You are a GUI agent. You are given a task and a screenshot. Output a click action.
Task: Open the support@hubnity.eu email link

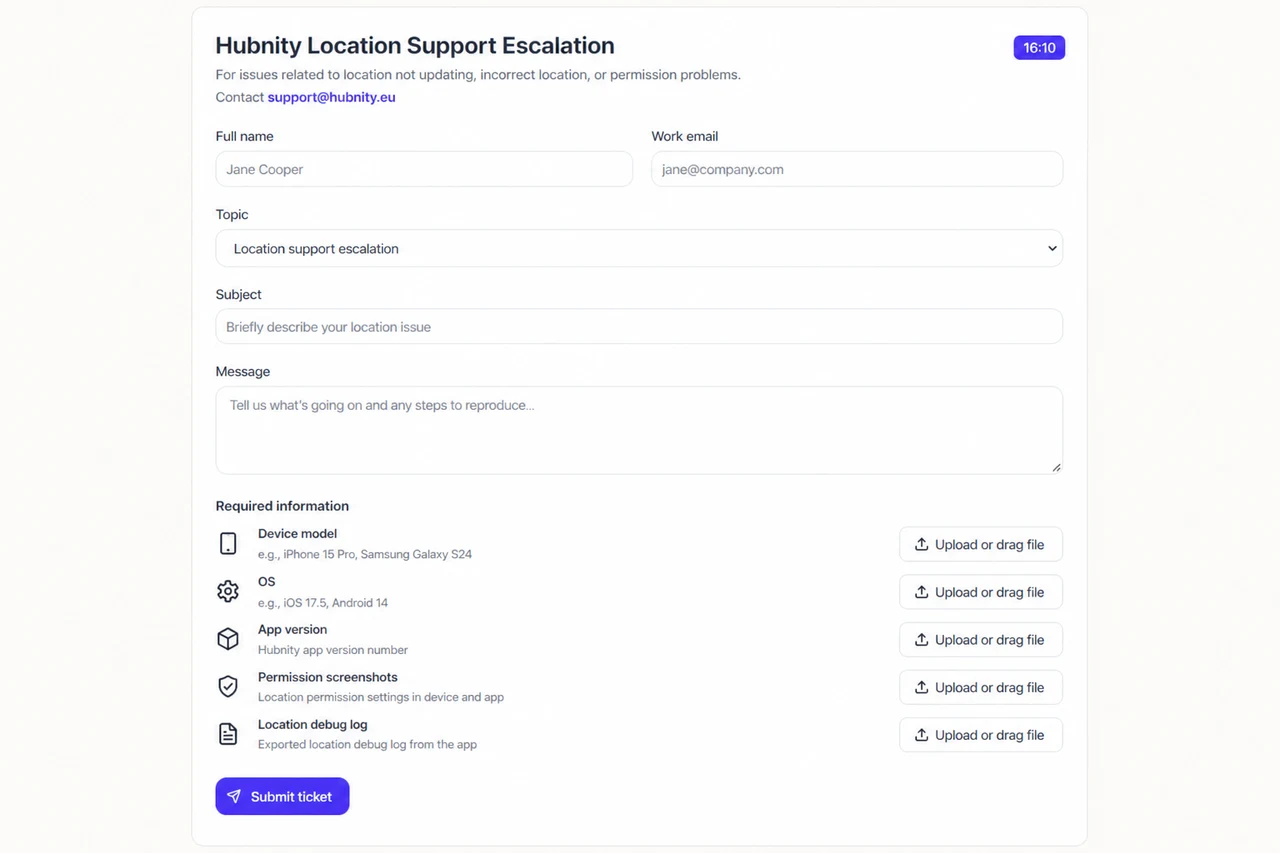pos(331,97)
